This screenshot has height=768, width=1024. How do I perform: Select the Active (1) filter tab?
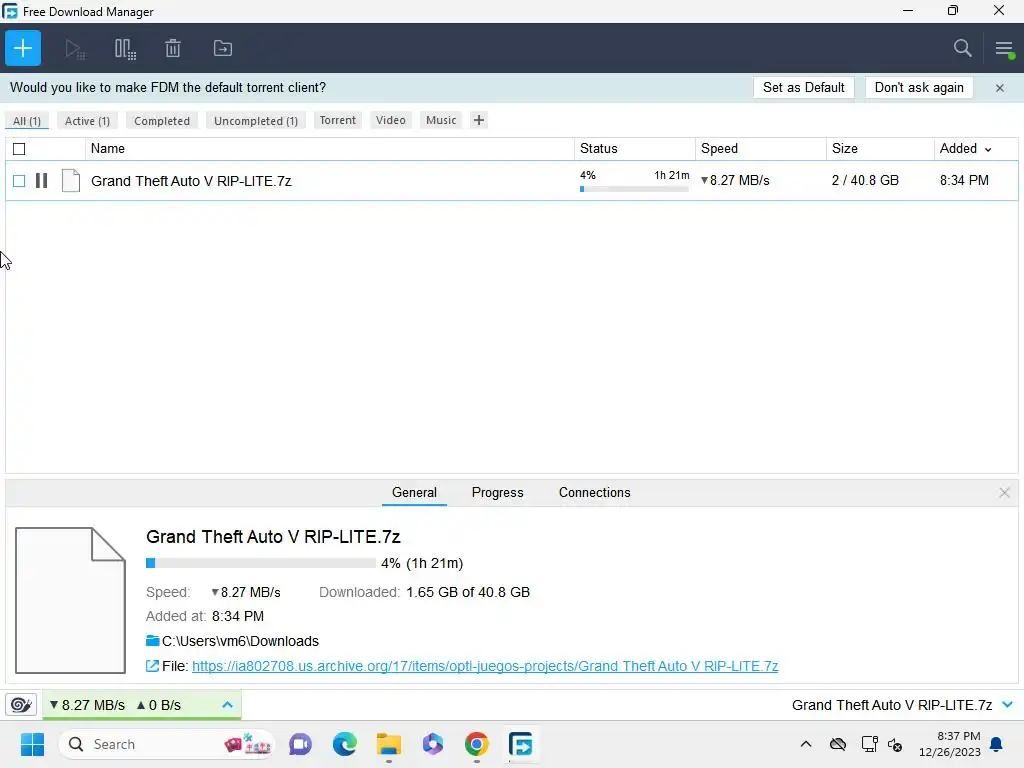tap(87, 121)
